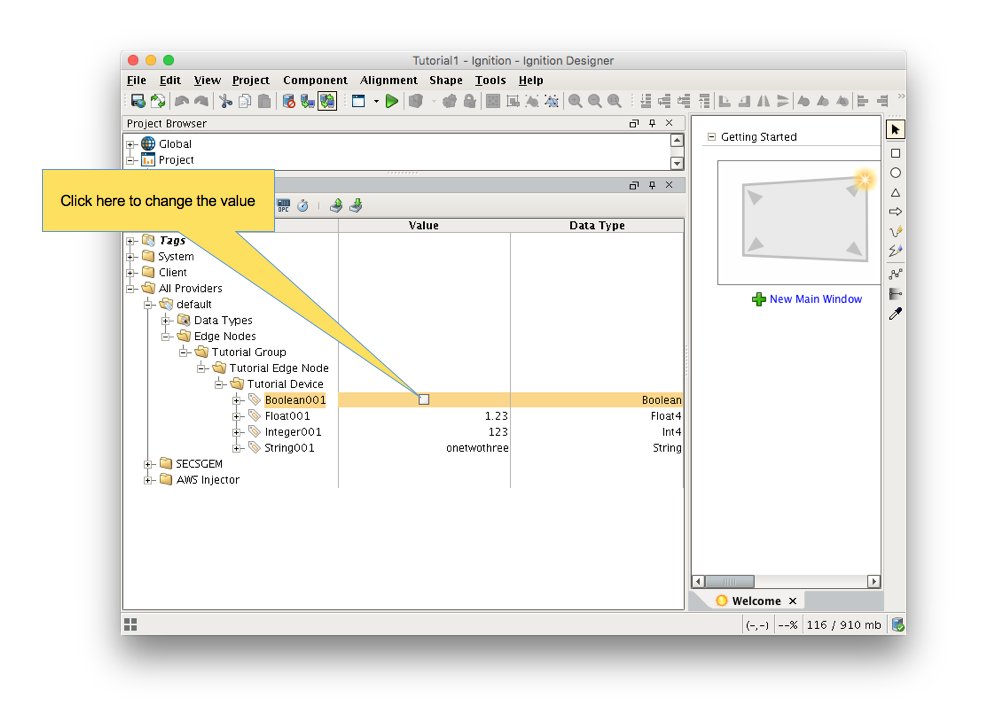This screenshot has height=728, width=986.
Task: Select the eyedropper tool
Action: [x=895, y=314]
